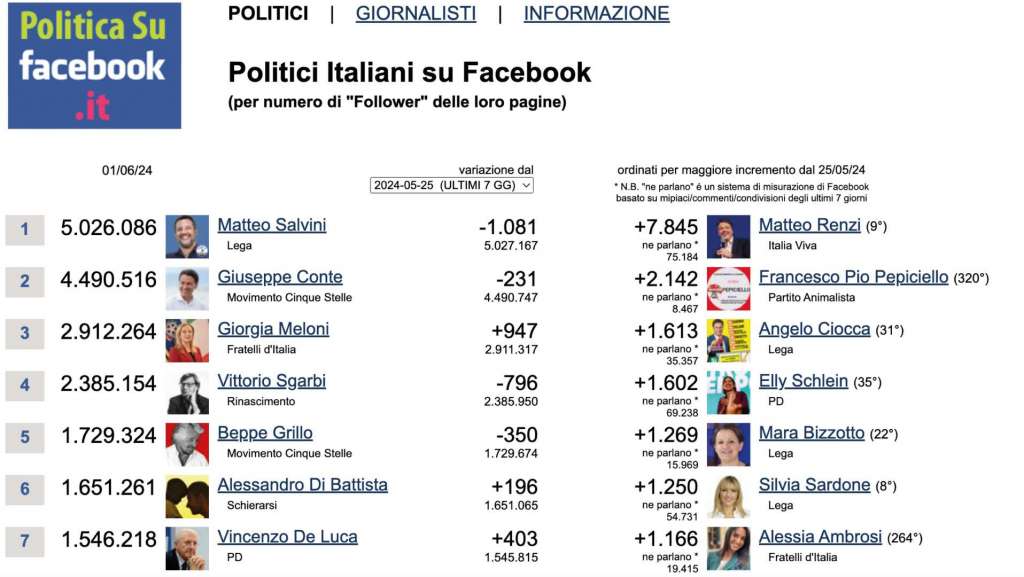Open Giuseppe Conte's profile link
The width and height of the screenshot is (1024, 577).
[x=280, y=277]
